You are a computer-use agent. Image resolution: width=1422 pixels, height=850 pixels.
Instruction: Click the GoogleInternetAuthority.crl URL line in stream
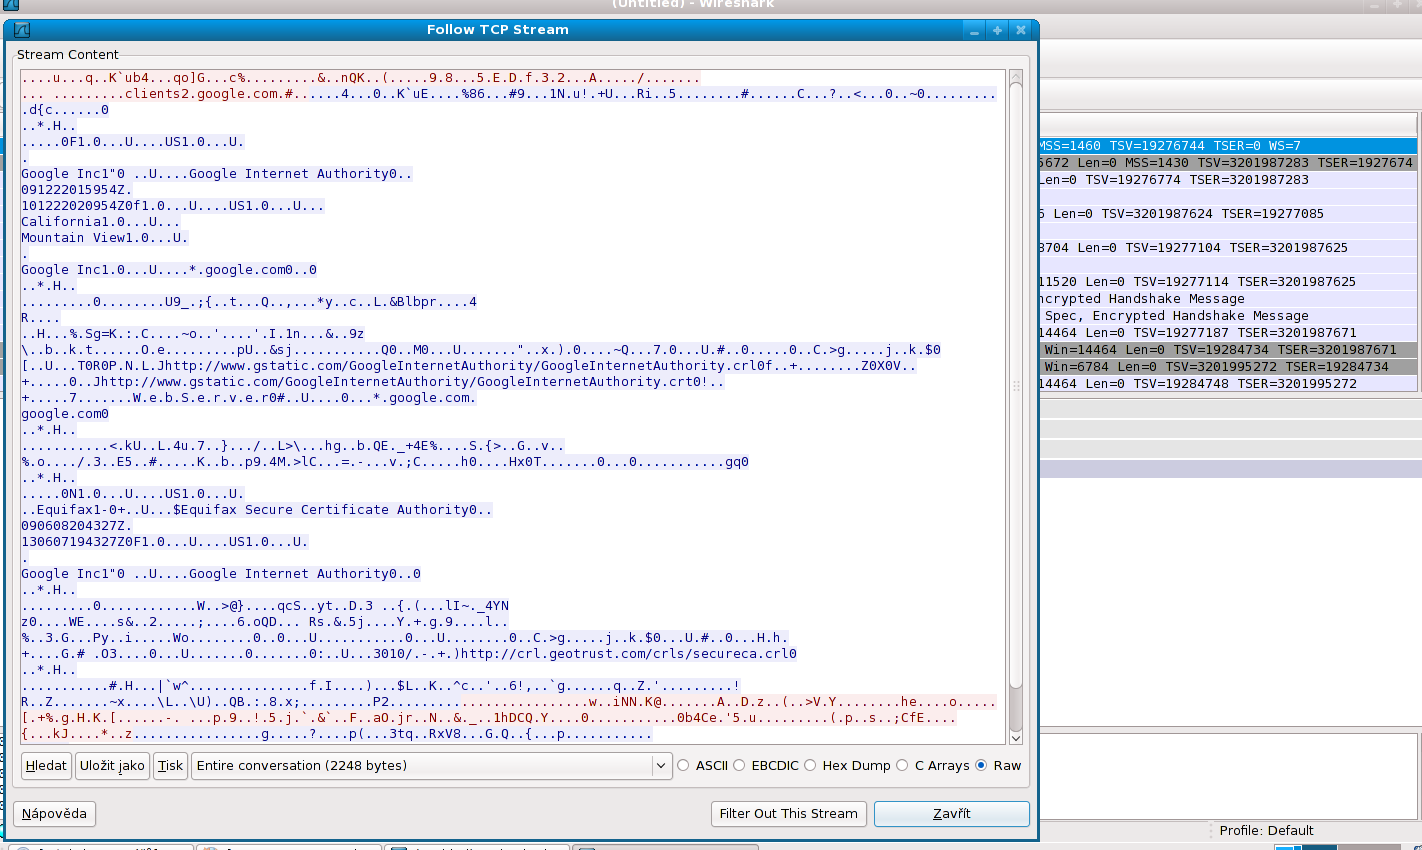(x=469, y=366)
